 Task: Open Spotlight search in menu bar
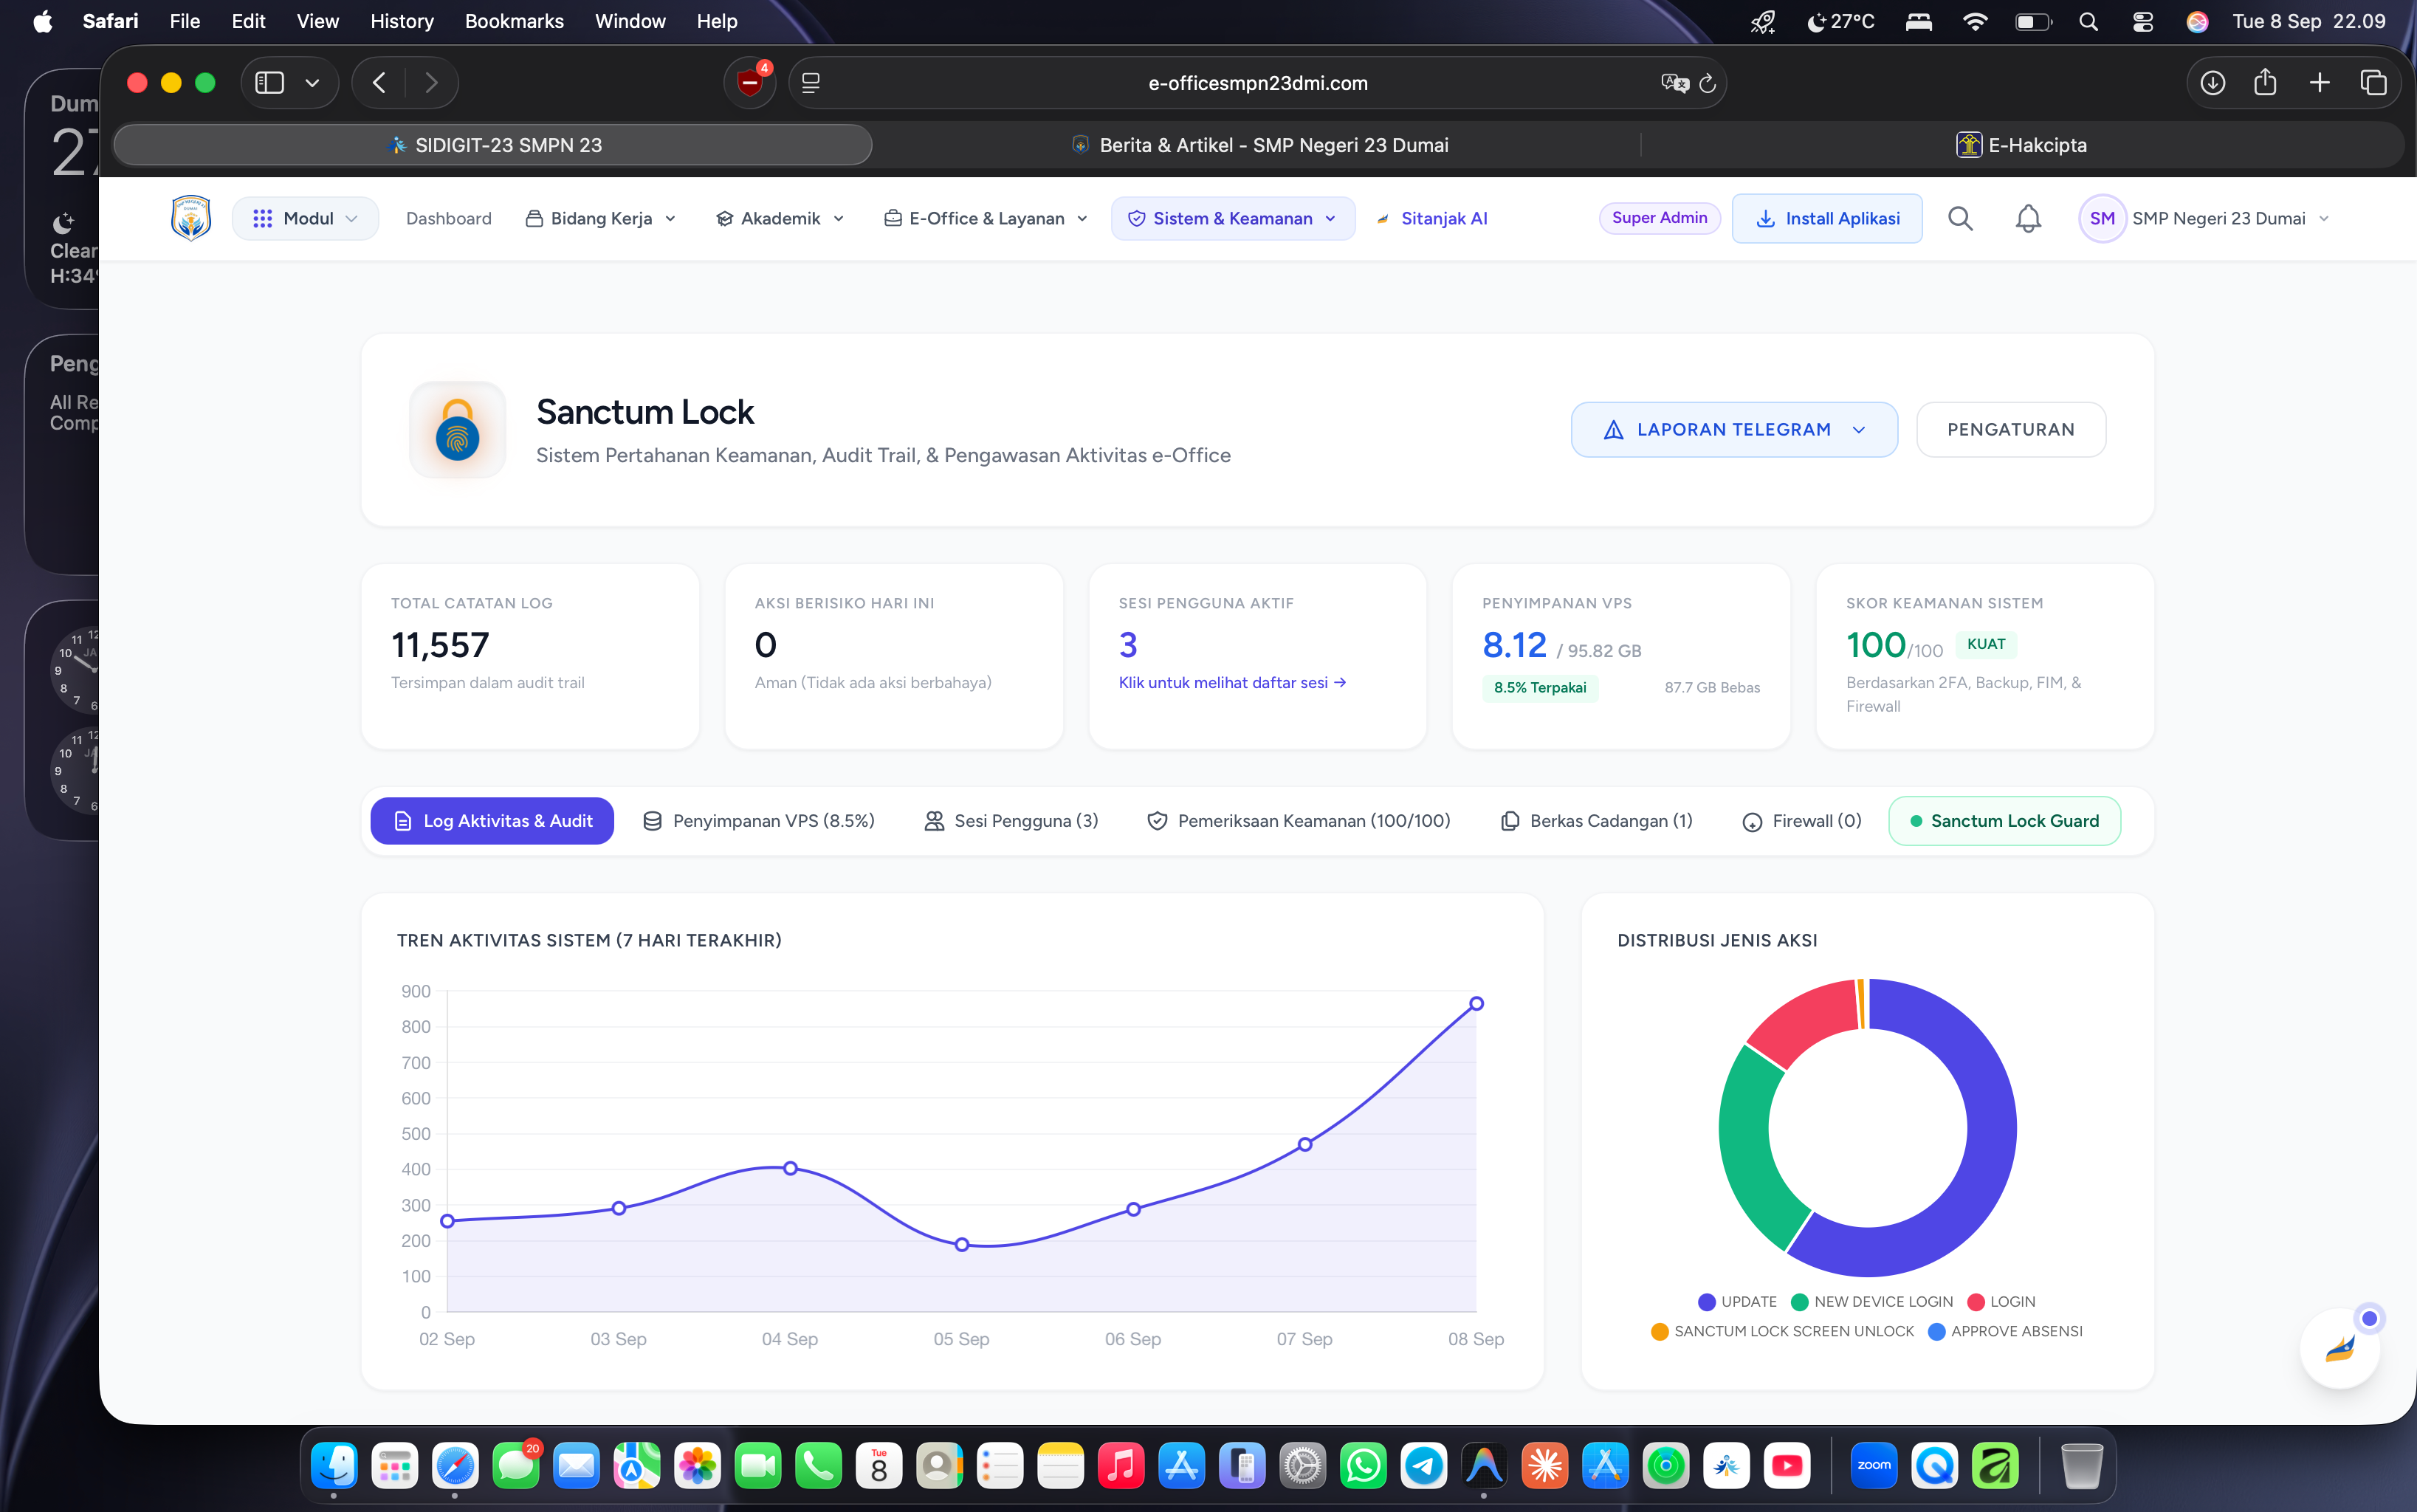click(2088, 21)
